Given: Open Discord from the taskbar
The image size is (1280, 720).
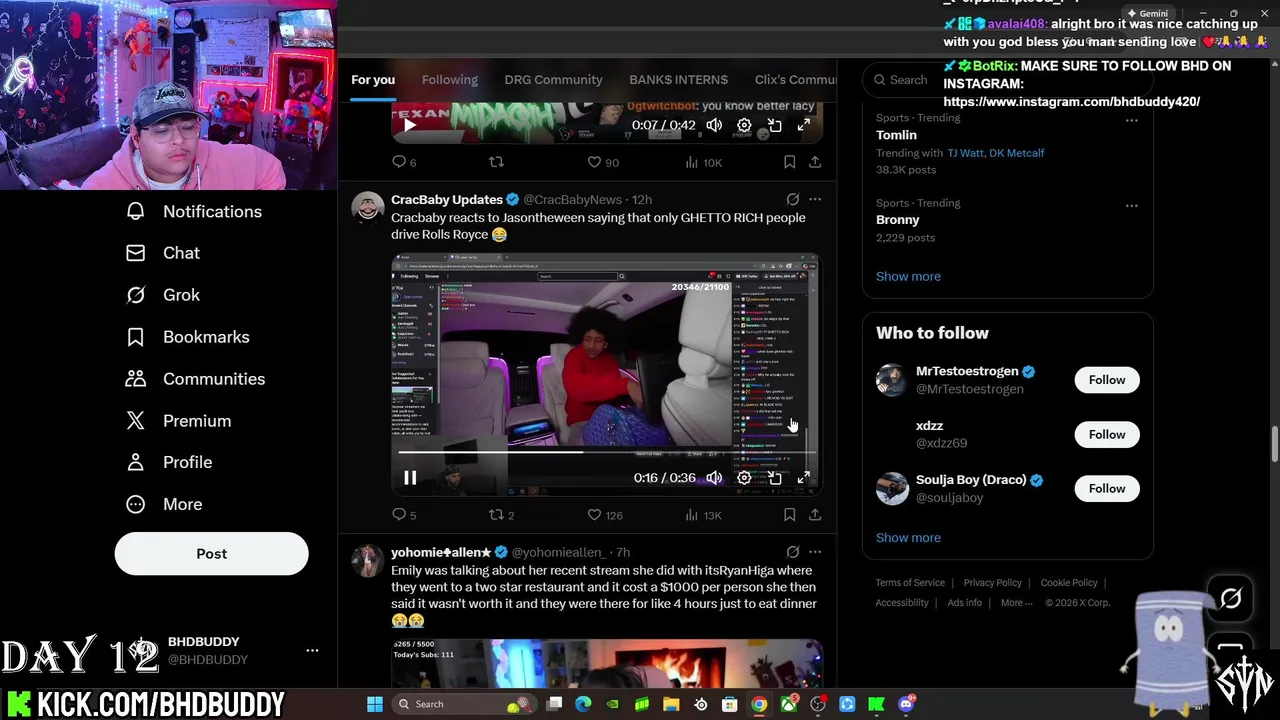Looking at the screenshot, I should tap(906, 704).
